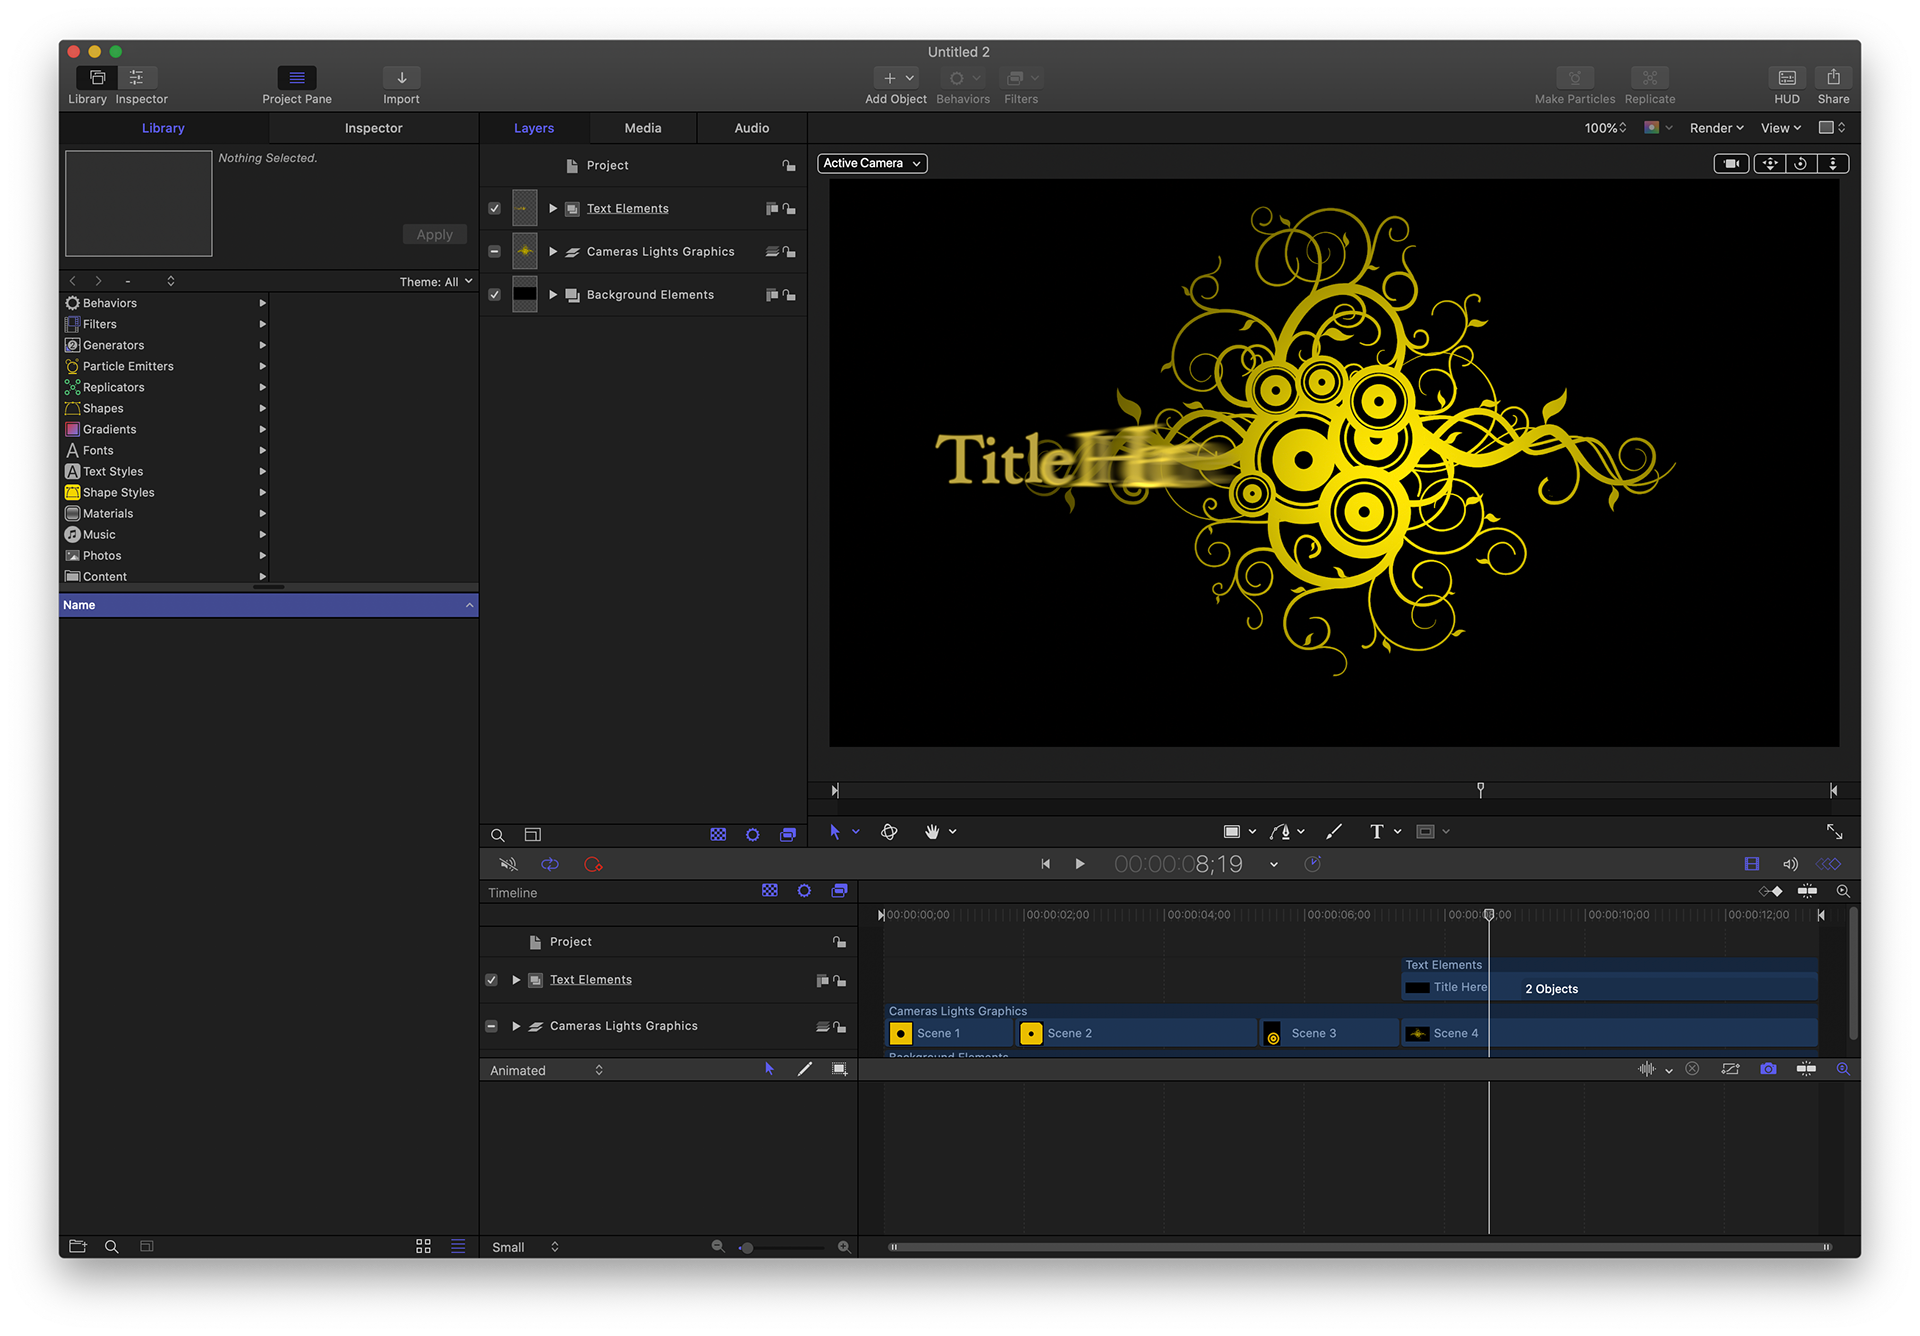Select the Pan hand tool
This screenshot has height=1336, width=1920.
point(932,831)
